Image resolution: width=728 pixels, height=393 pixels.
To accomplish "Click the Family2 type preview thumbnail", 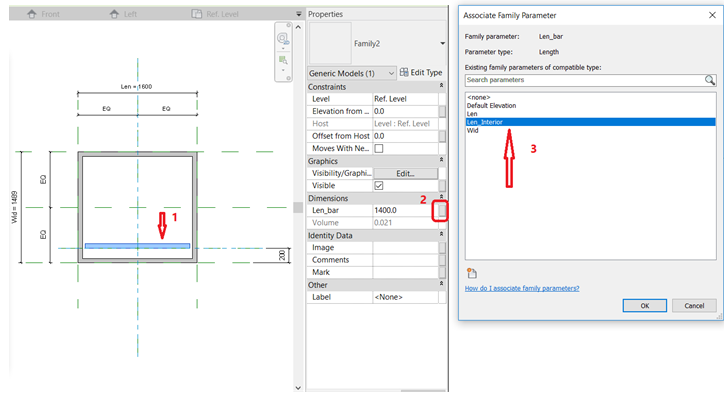I will tap(330, 43).
